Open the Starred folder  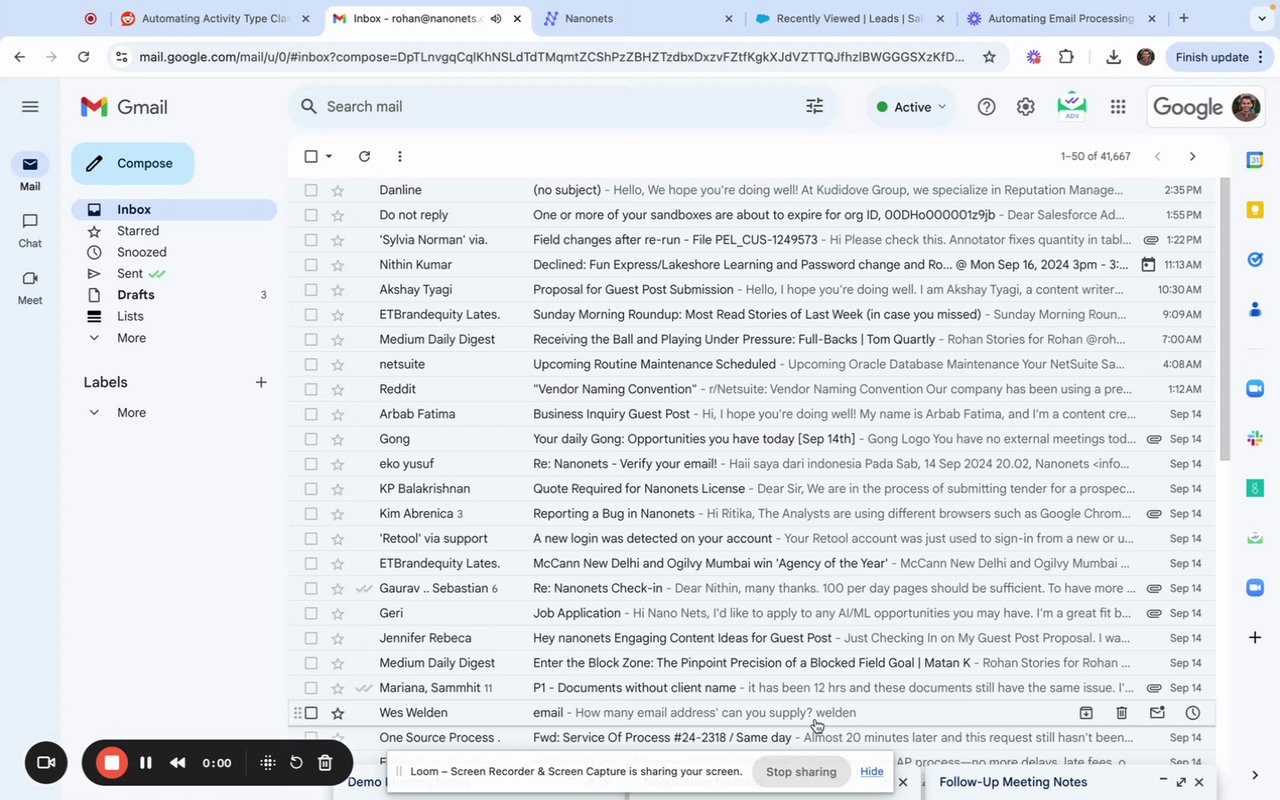tap(174, 231)
